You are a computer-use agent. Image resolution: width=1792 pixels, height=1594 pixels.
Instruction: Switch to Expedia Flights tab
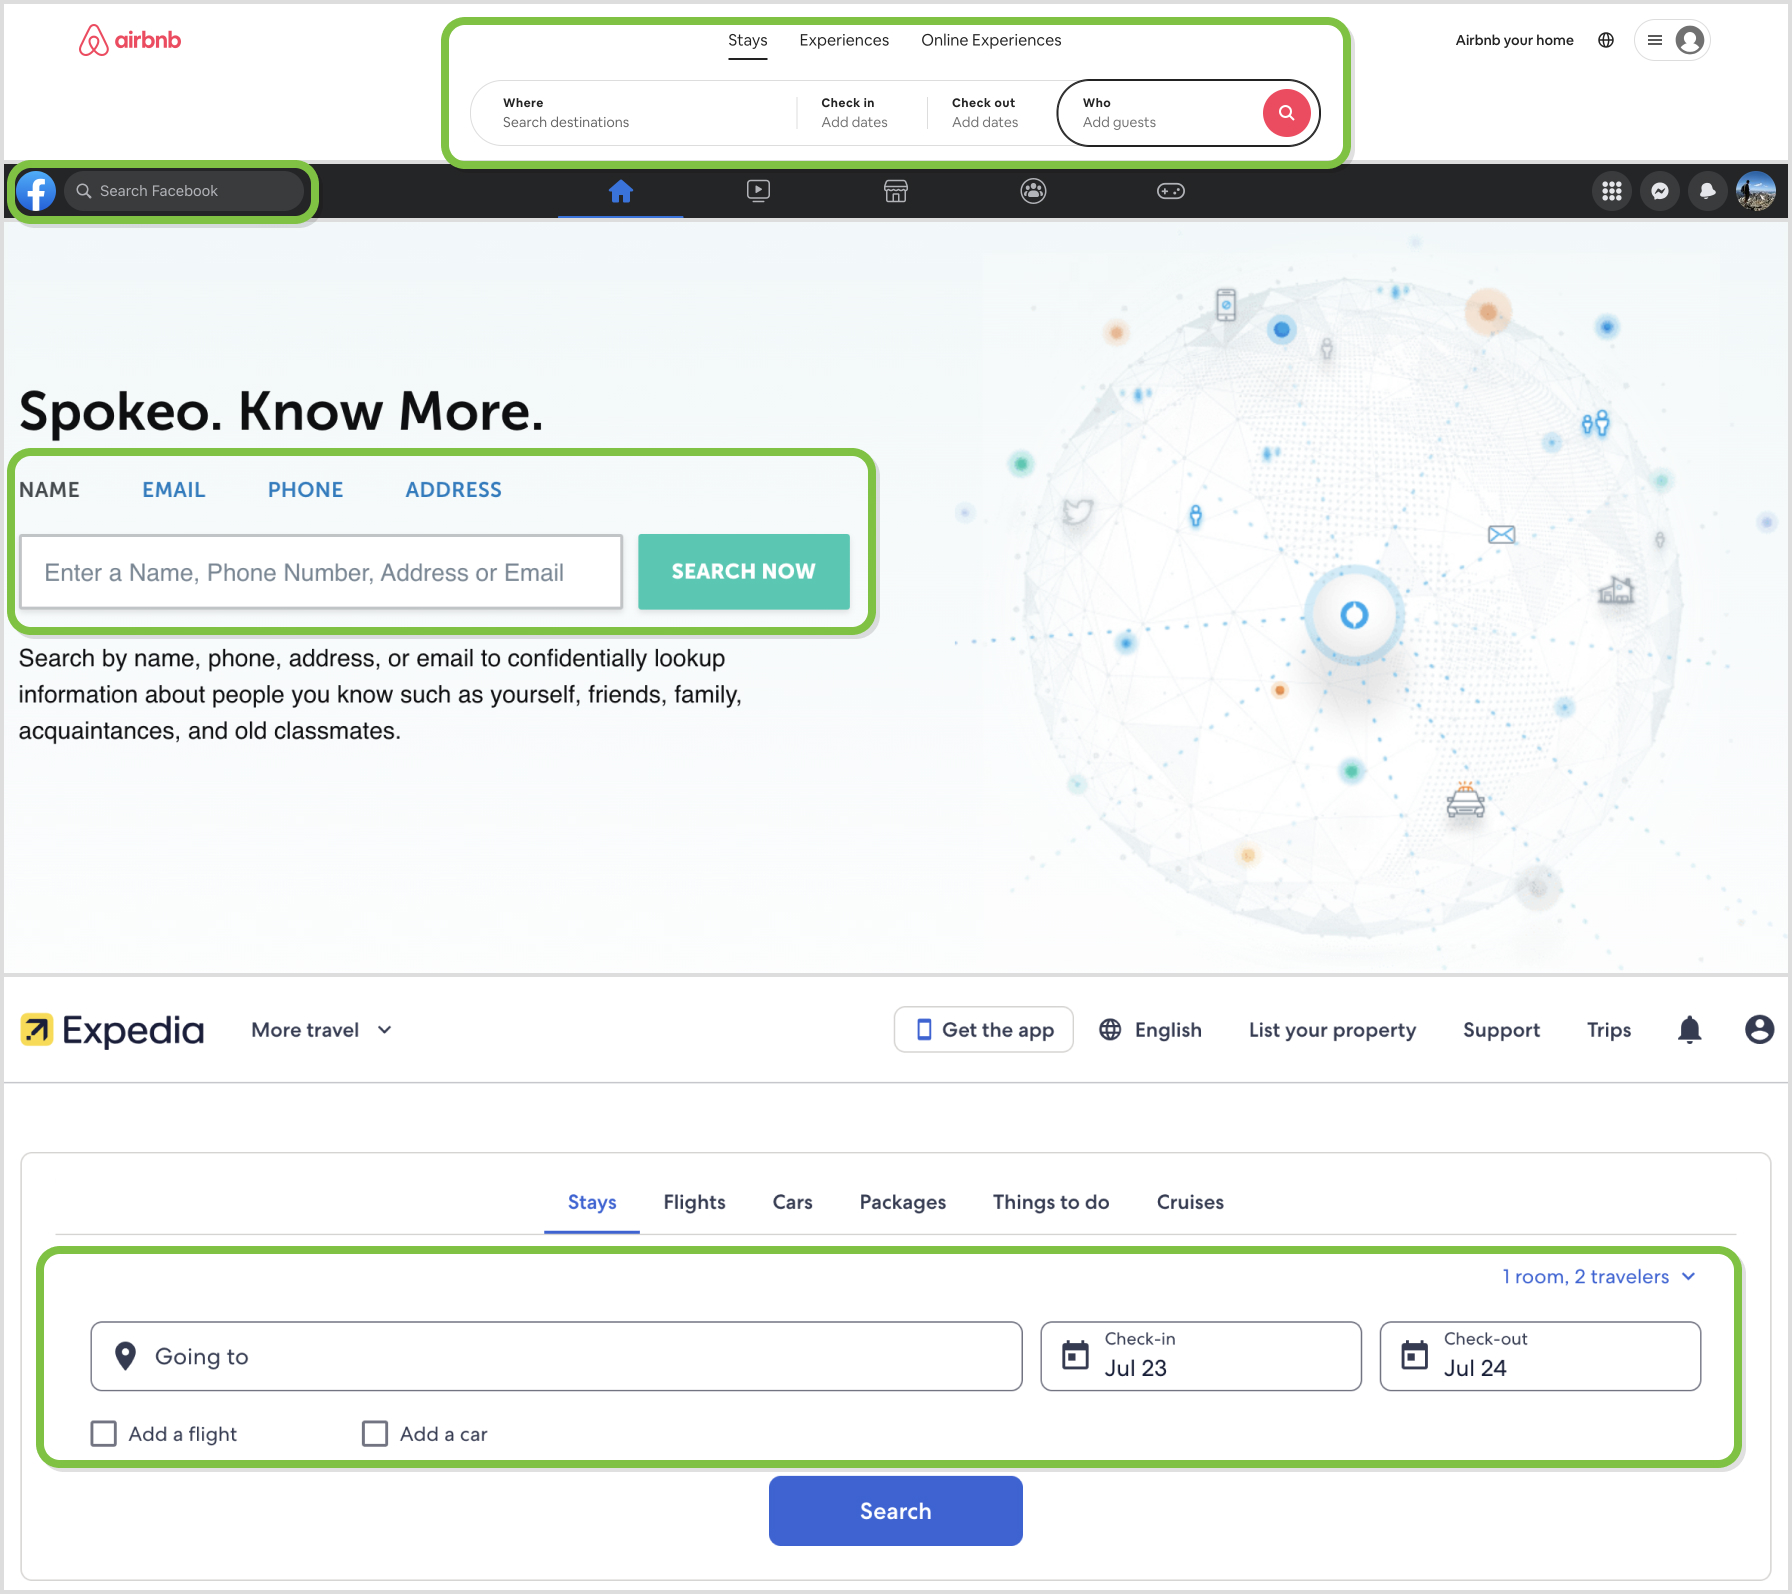tap(694, 1202)
